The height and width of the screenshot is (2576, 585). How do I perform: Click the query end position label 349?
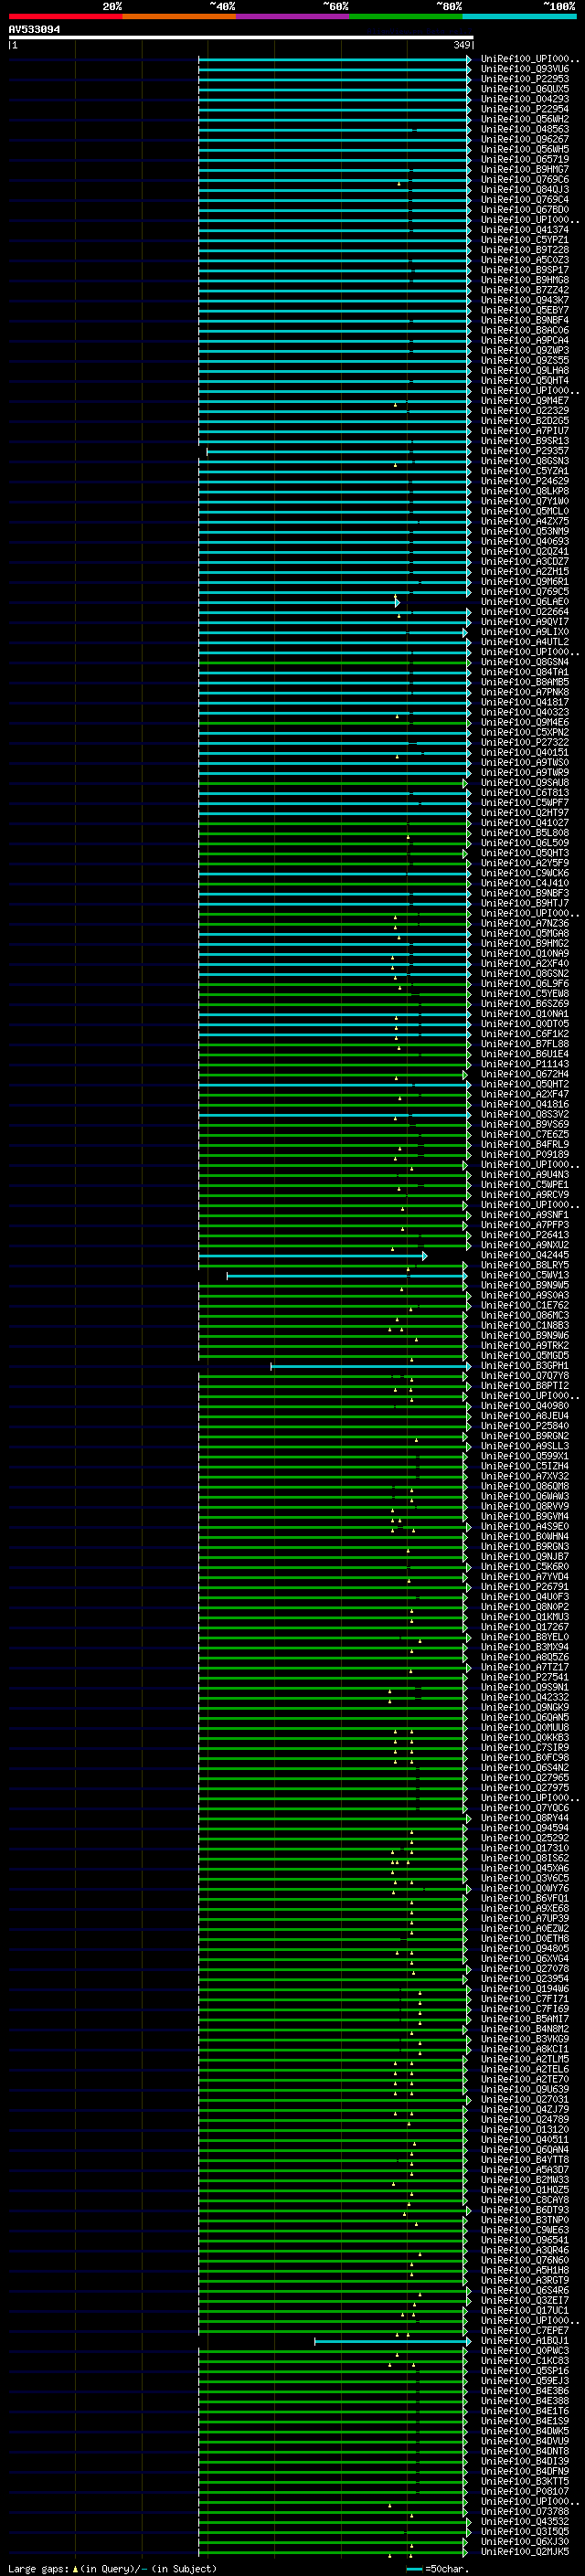click(x=462, y=45)
